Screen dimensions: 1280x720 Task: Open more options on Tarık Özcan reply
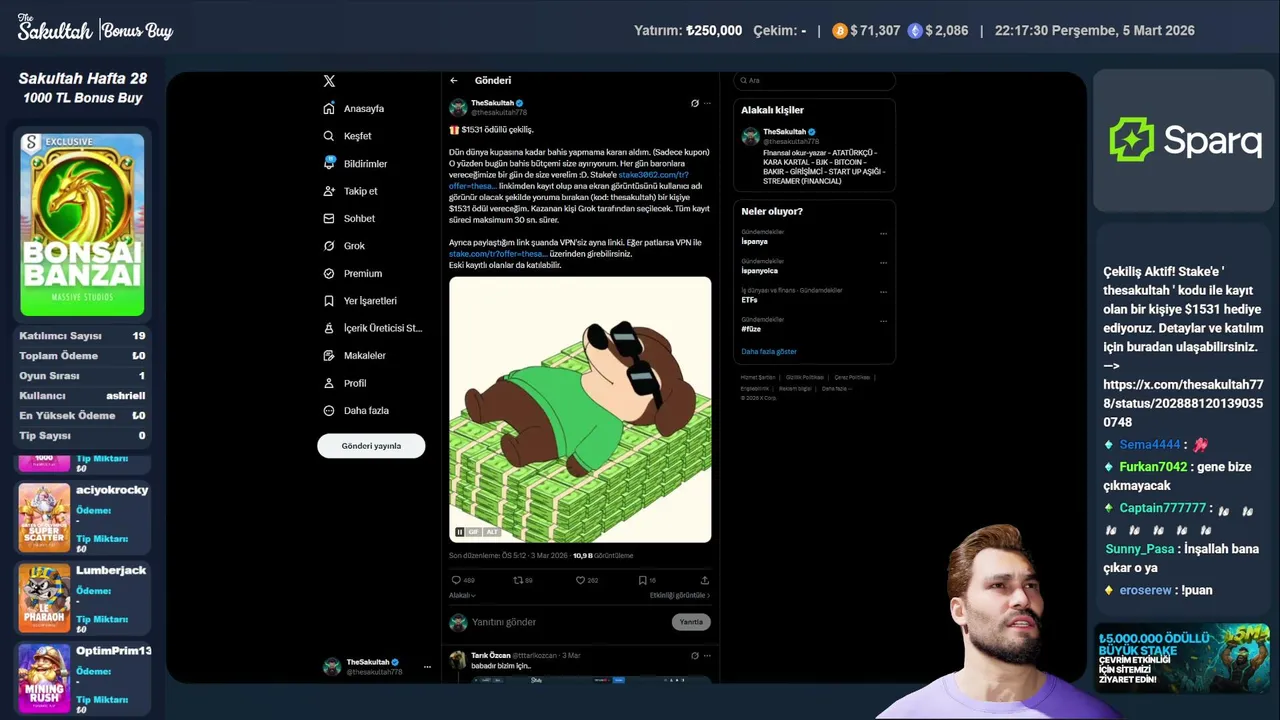(x=707, y=655)
